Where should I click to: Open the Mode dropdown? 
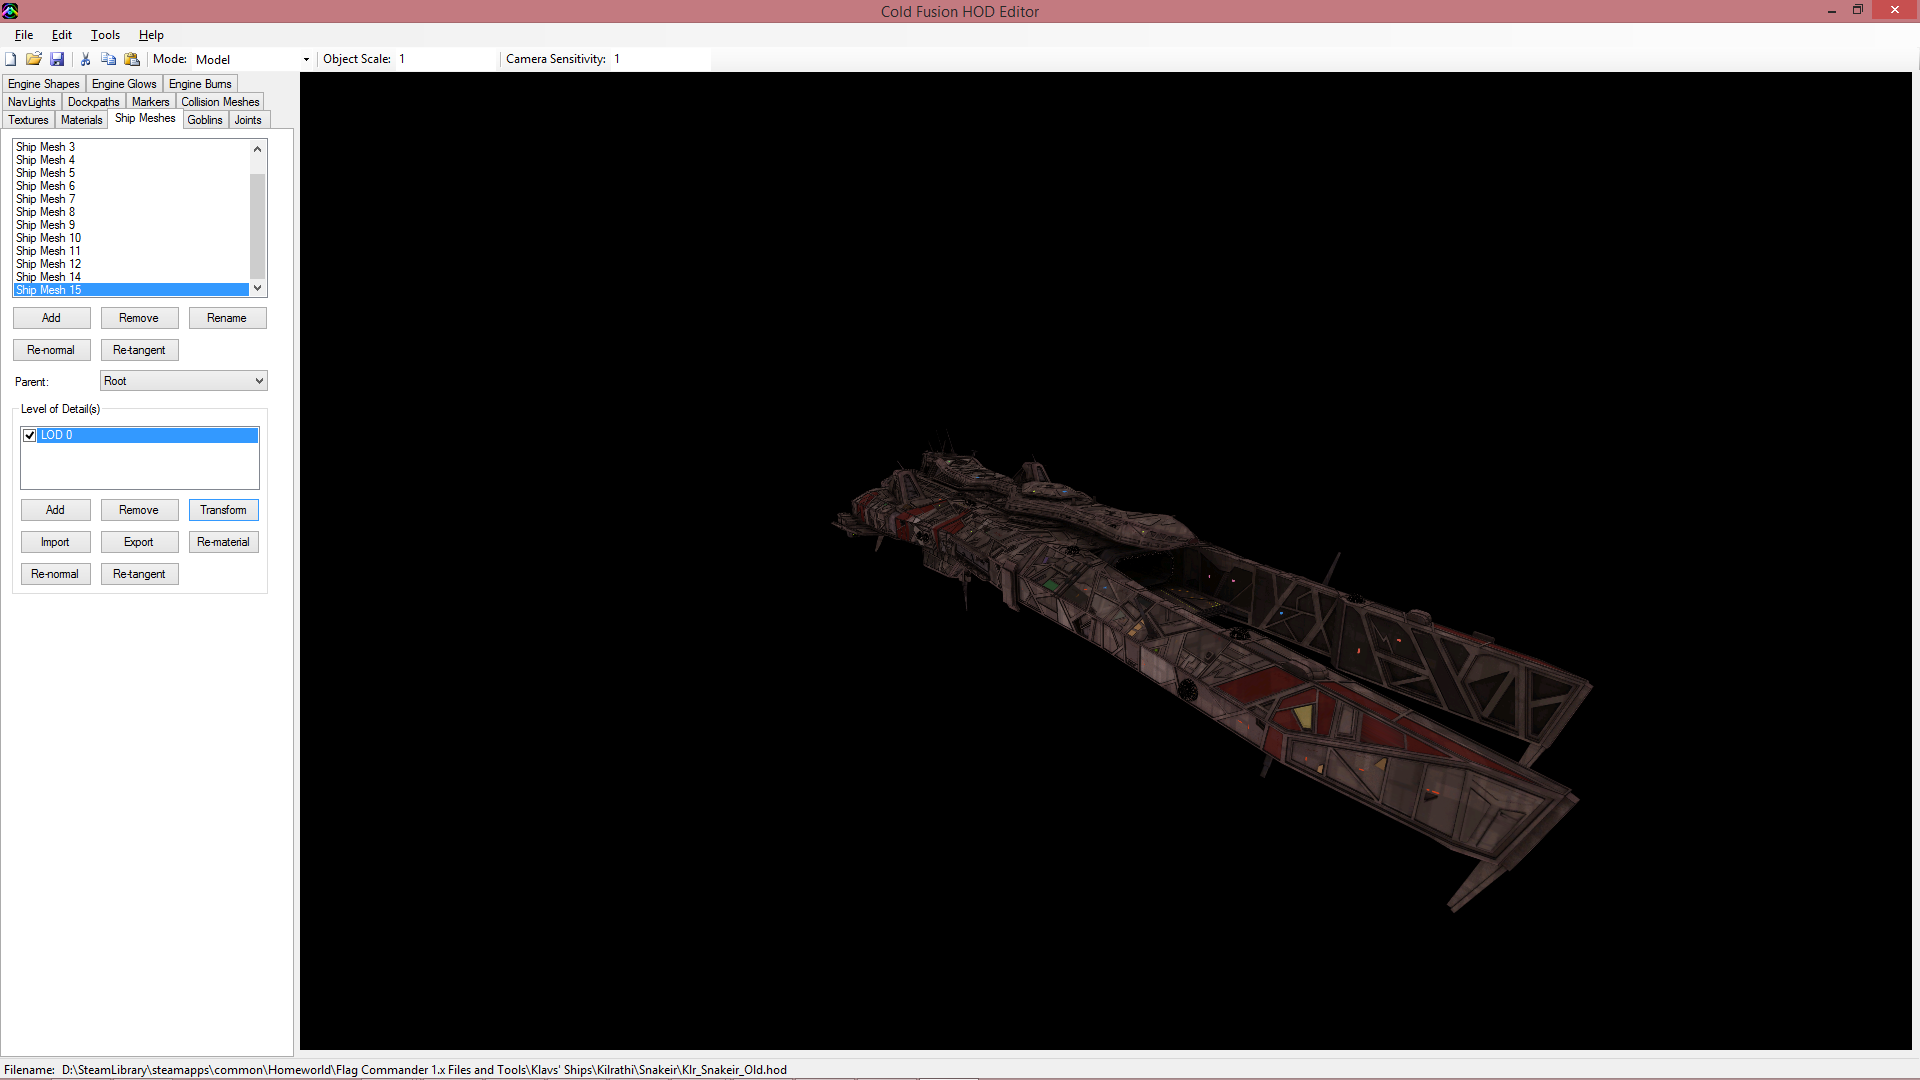(x=306, y=60)
